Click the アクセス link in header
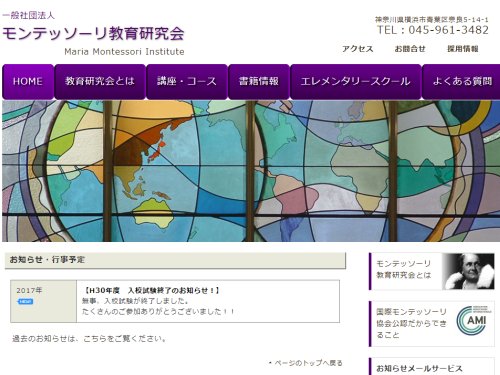The height and width of the screenshot is (375, 500). [357, 49]
